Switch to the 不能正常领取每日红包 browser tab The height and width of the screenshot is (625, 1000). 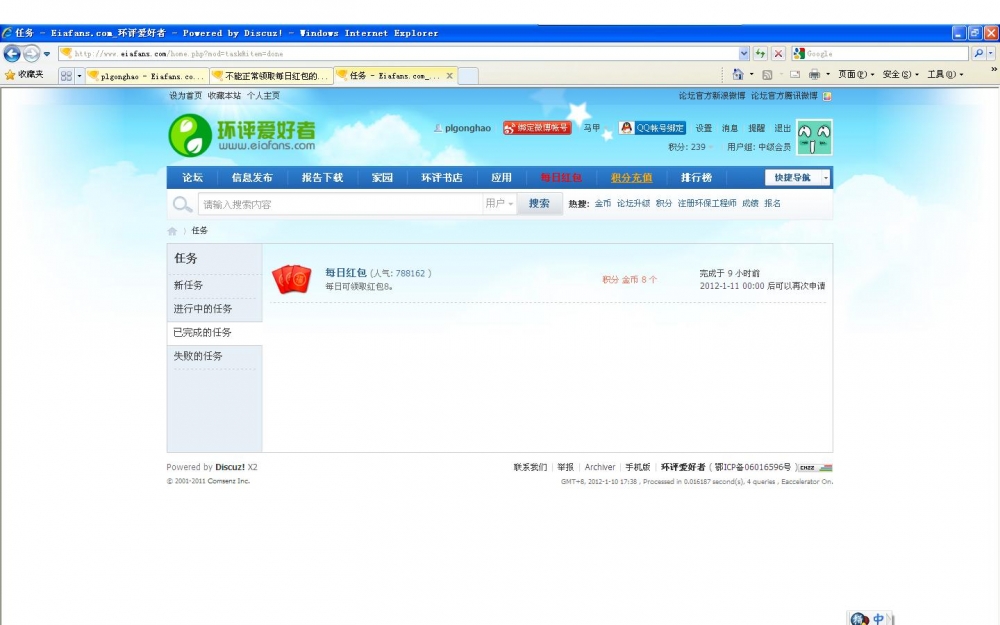pos(270,76)
